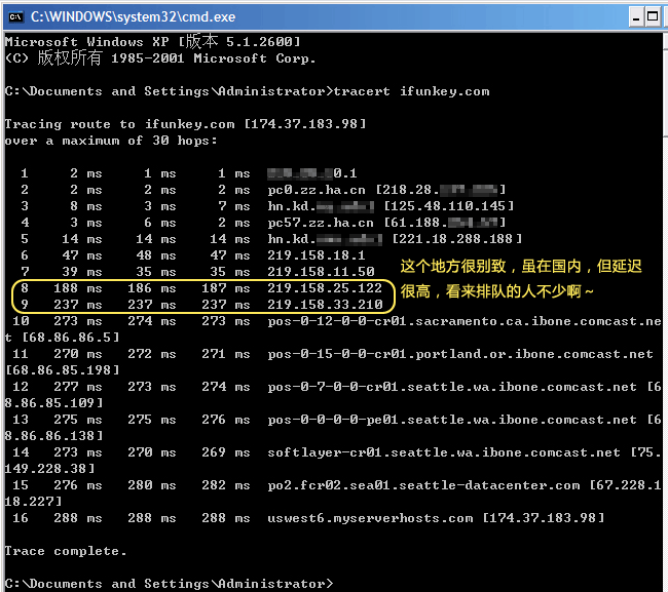Click the "Trace complete." message
668x592 pixels.
click(65, 551)
